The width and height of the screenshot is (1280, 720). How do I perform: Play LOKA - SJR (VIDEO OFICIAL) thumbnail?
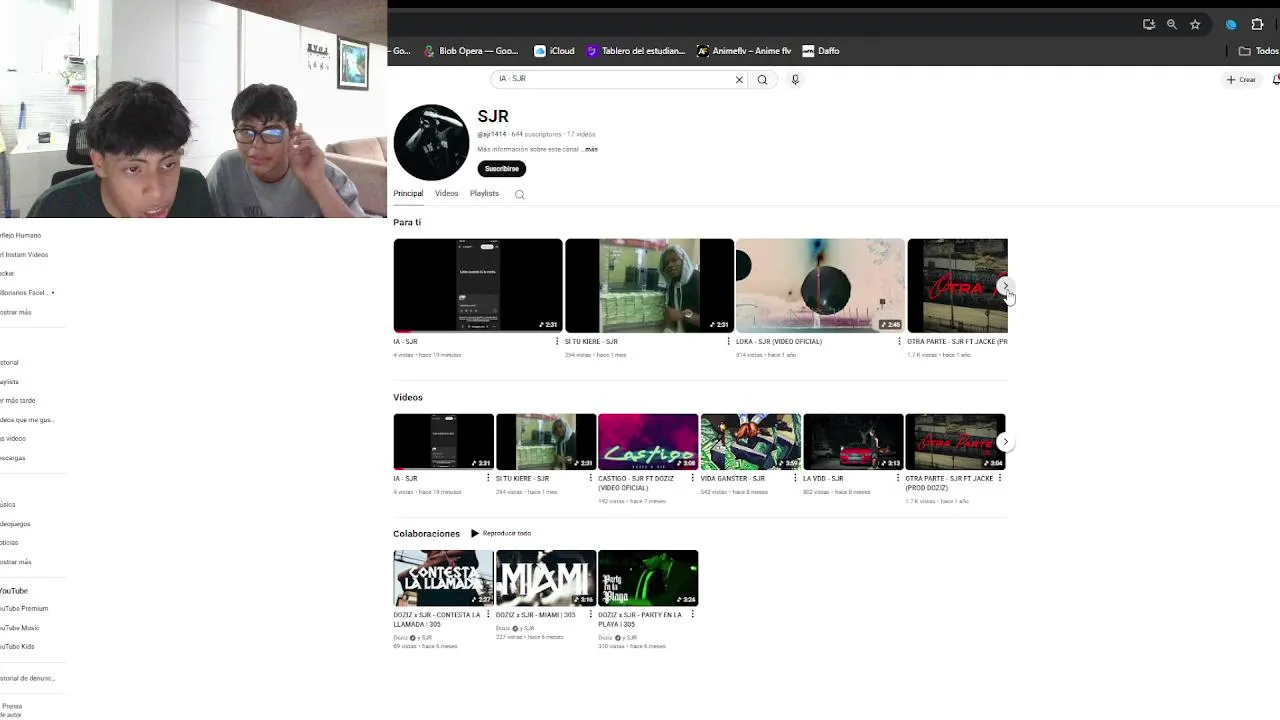820,285
